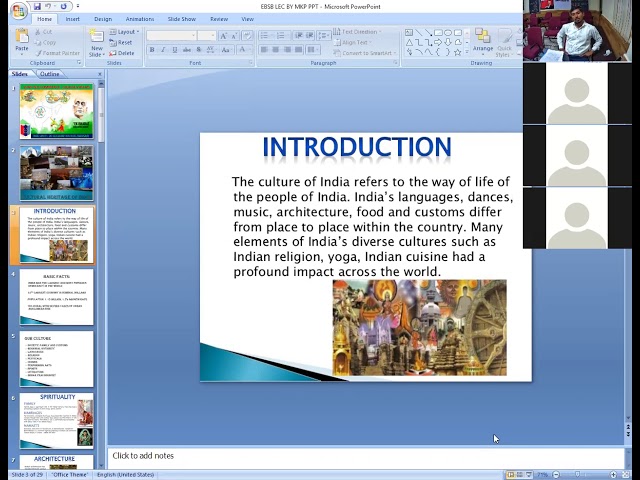Select the Right Arrow shape
Image resolution: width=640 pixels, height=480 pixels.
[438, 42]
